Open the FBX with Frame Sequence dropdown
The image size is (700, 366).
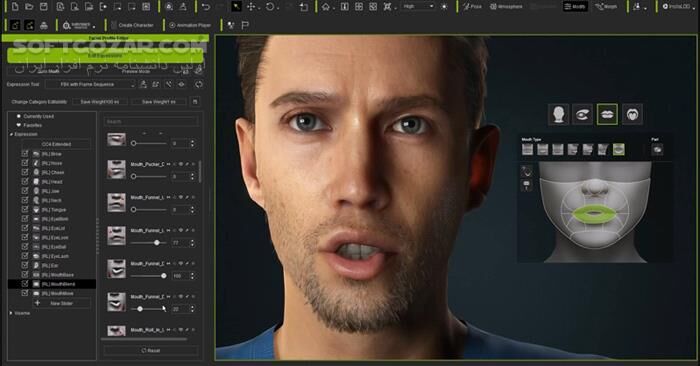pyautogui.click(x=90, y=84)
